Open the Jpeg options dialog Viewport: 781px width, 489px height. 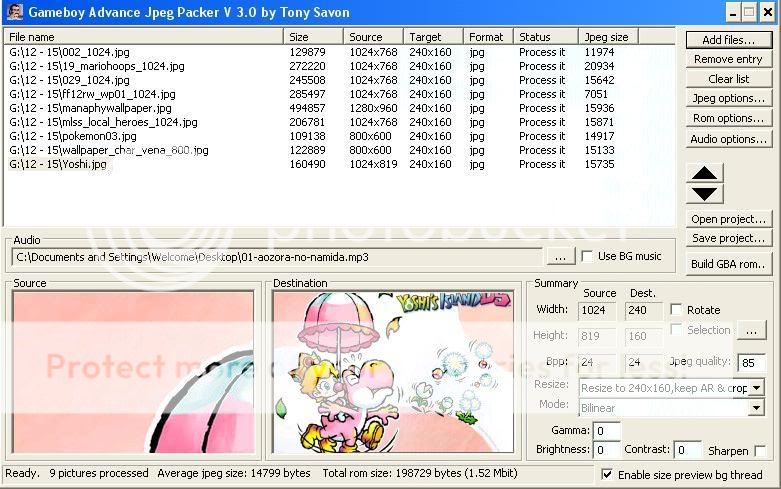coord(728,98)
